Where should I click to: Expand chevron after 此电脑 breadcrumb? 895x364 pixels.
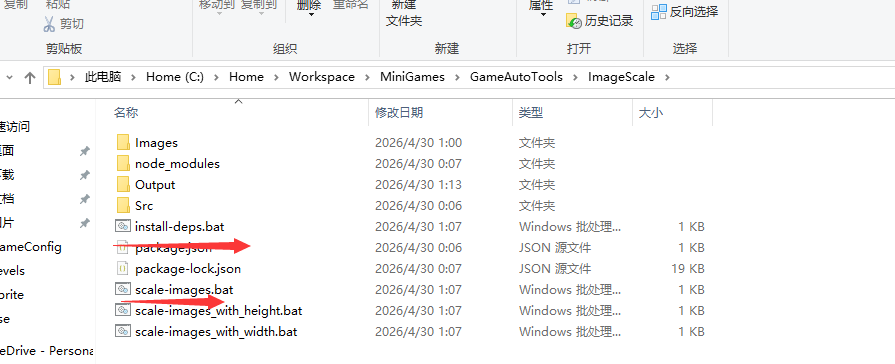(x=134, y=77)
